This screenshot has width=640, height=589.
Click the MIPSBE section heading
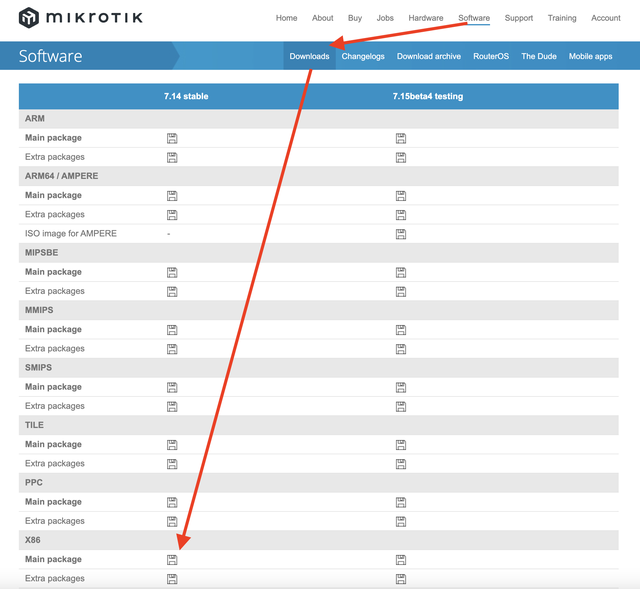42,253
